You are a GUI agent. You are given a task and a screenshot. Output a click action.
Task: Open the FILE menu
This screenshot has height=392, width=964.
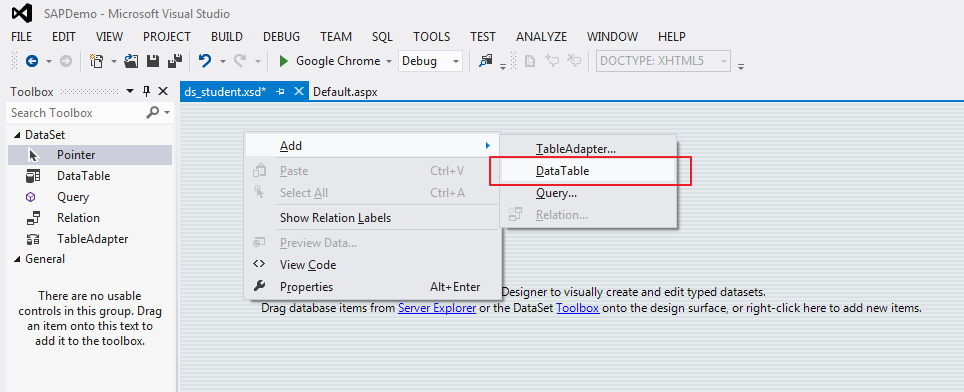click(22, 37)
